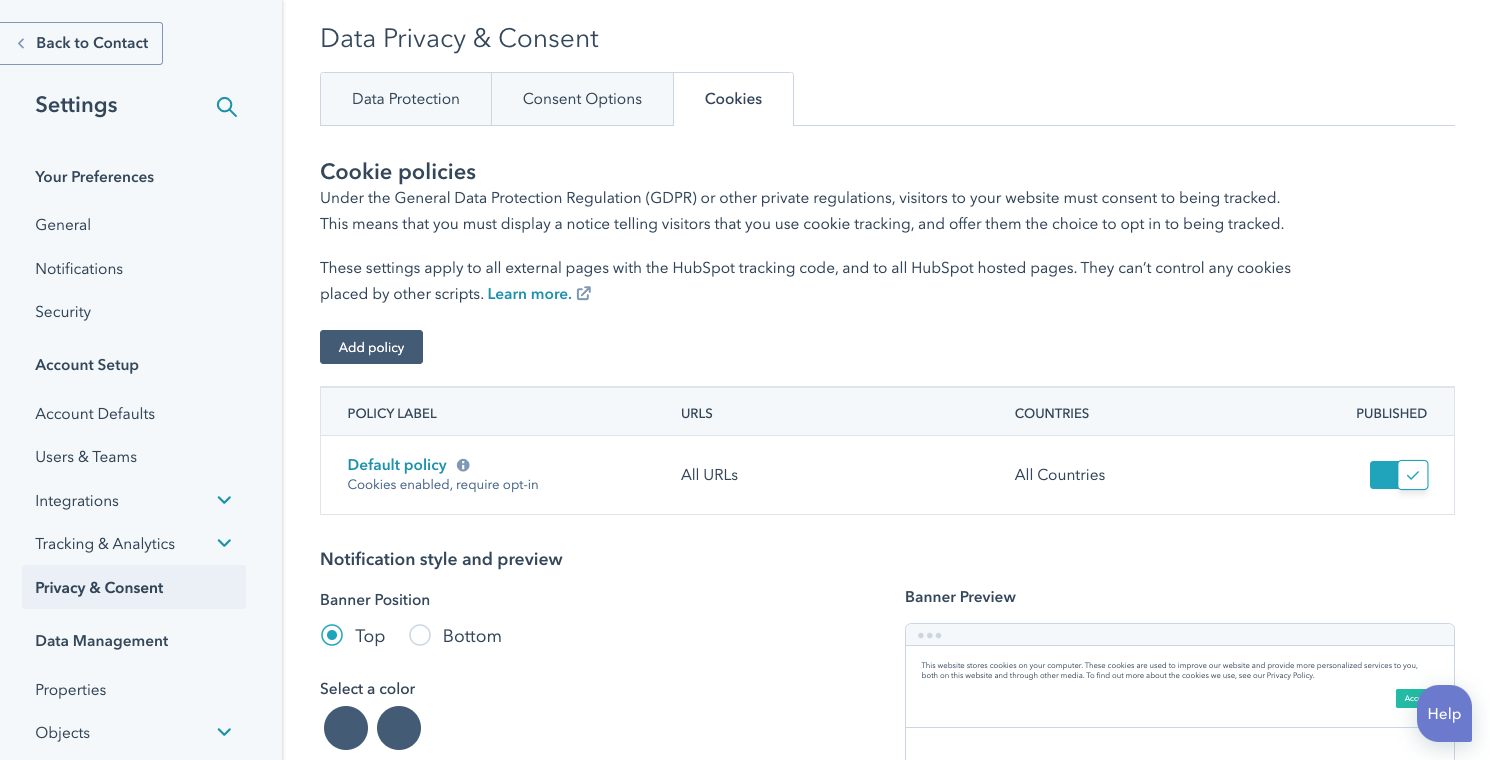Click the back chevron on Back to Contact
Viewport: 1490px width, 760px height.
point(20,43)
